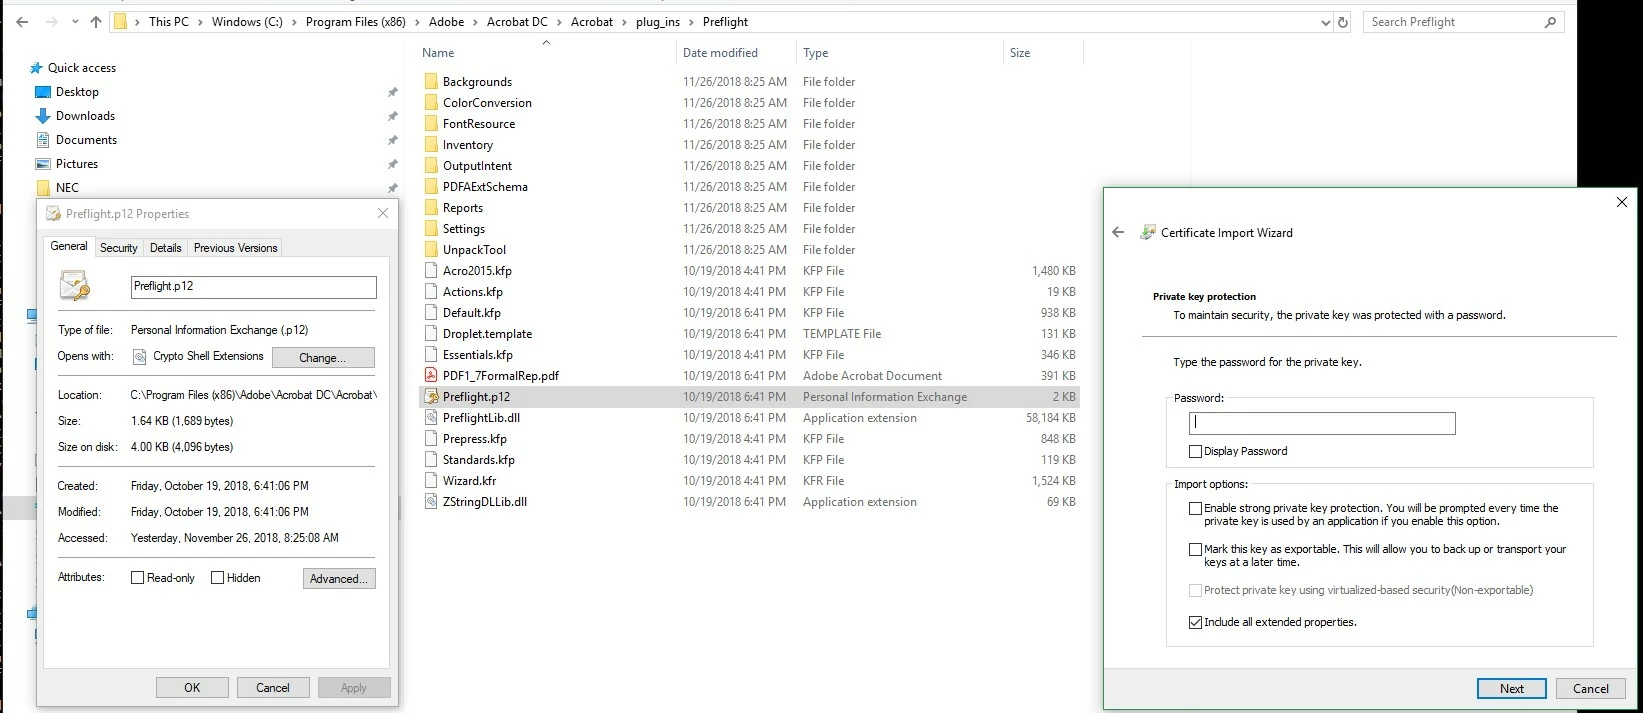Sort by the Name column header
Viewport: 1643px width, 713px height.
pos(546,53)
